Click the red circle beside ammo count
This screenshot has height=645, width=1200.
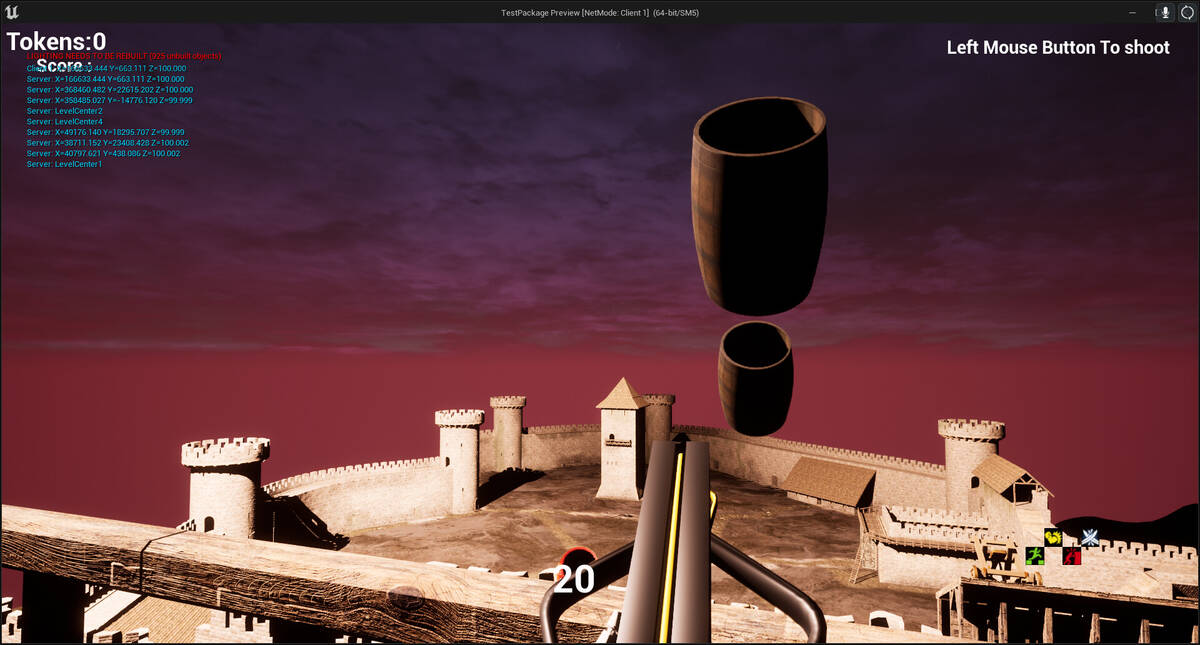pos(577,557)
